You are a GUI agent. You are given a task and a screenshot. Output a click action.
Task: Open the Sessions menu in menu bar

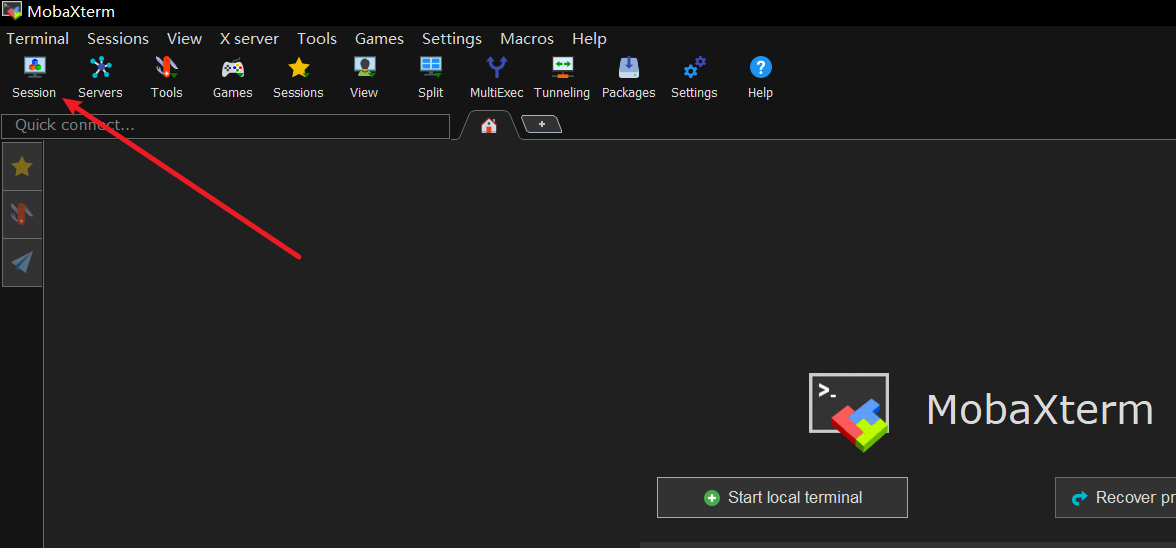click(118, 38)
